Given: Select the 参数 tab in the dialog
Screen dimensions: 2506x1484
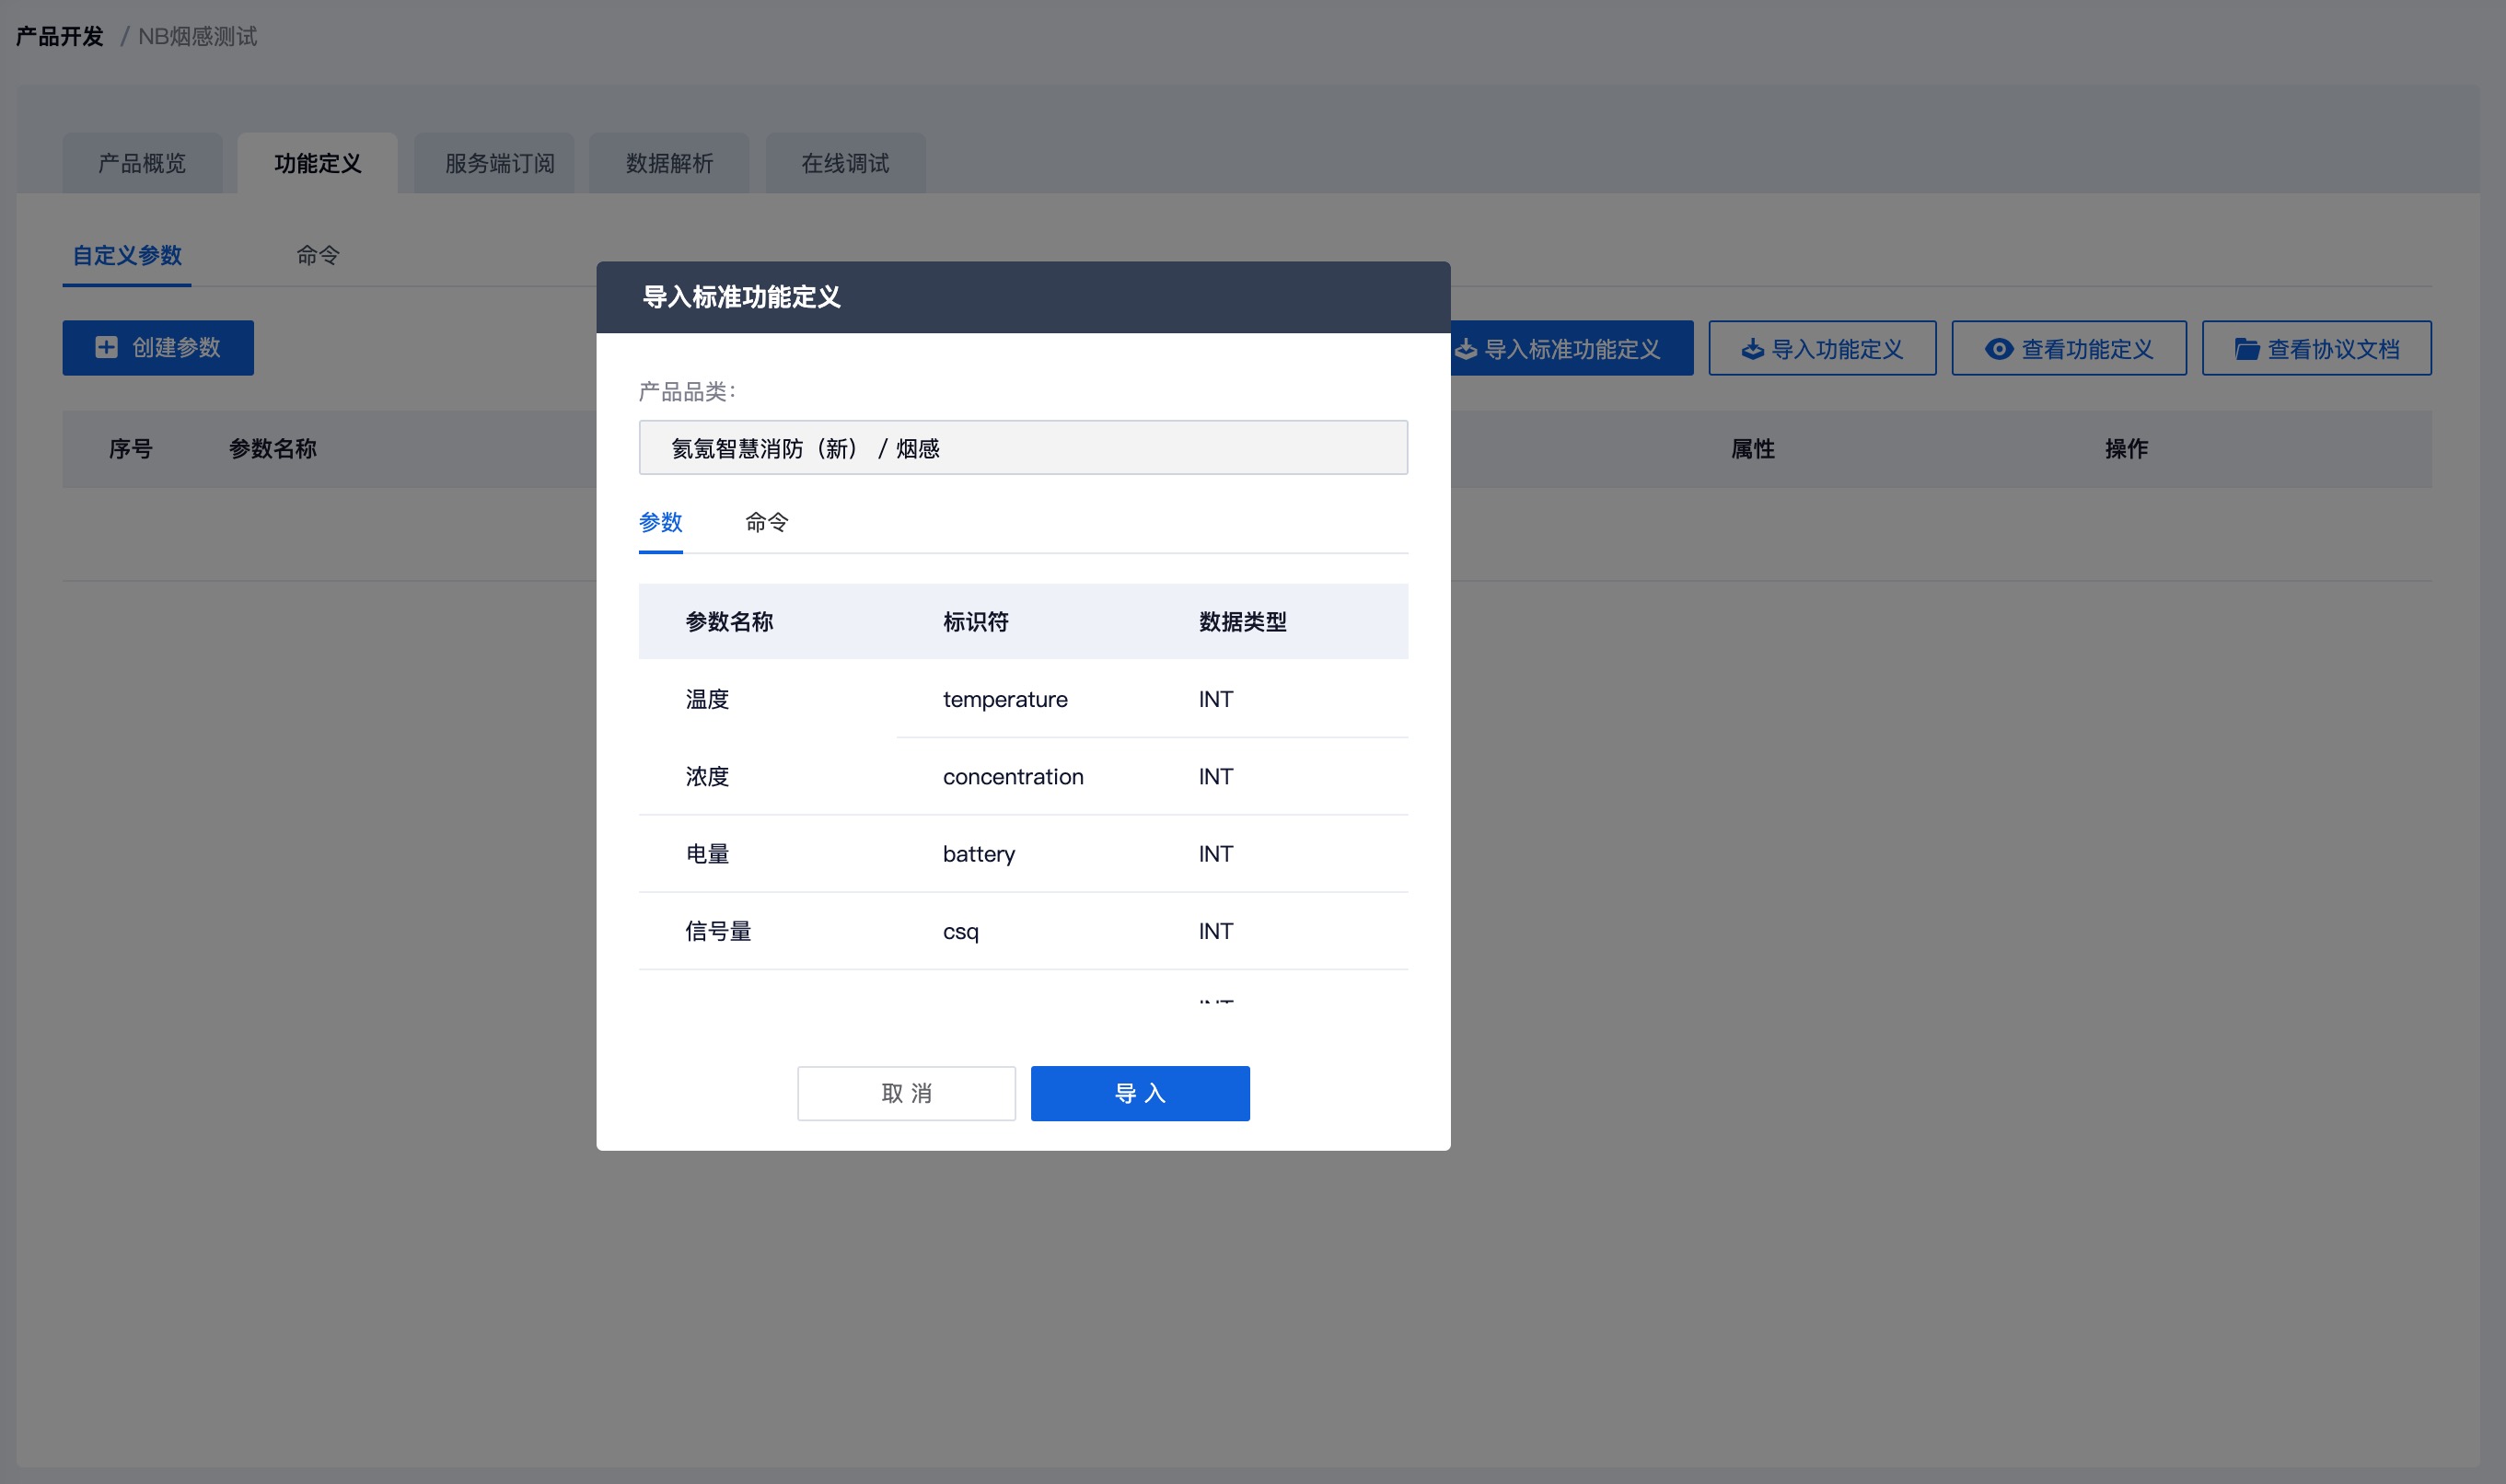Looking at the screenshot, I should tap(660, 522).
